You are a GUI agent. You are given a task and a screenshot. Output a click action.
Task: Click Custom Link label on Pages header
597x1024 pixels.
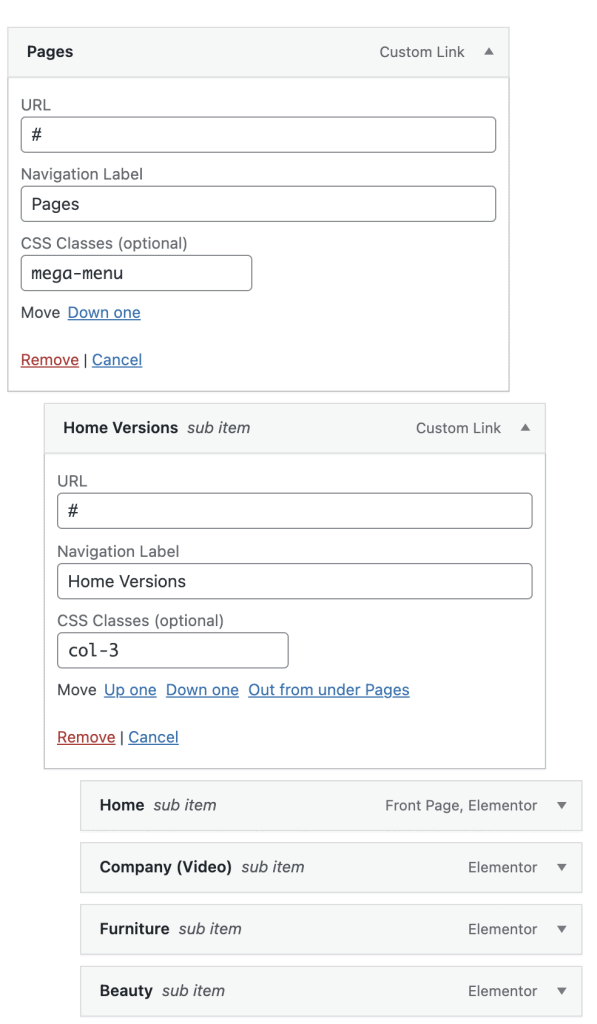point(422,52)
